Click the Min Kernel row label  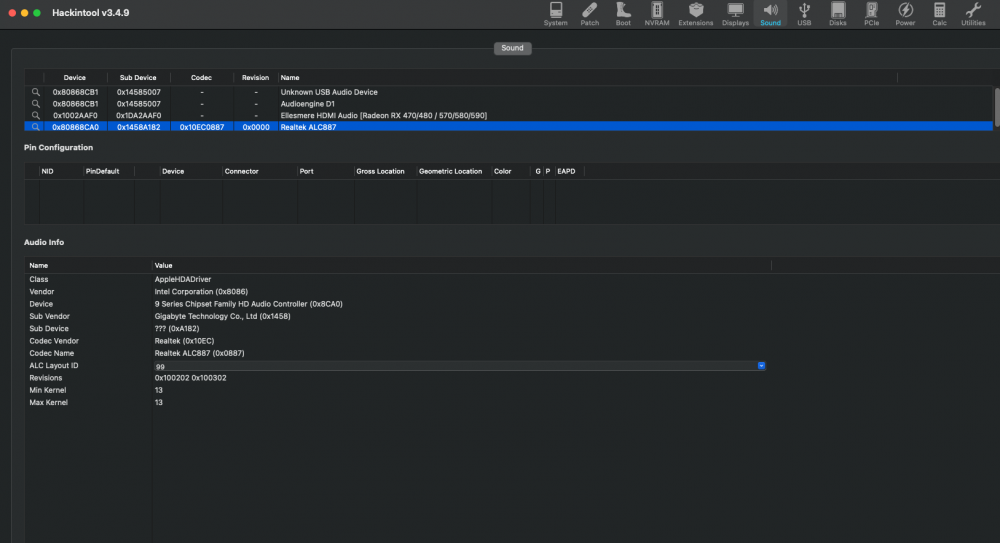click(x=47, y=390)
